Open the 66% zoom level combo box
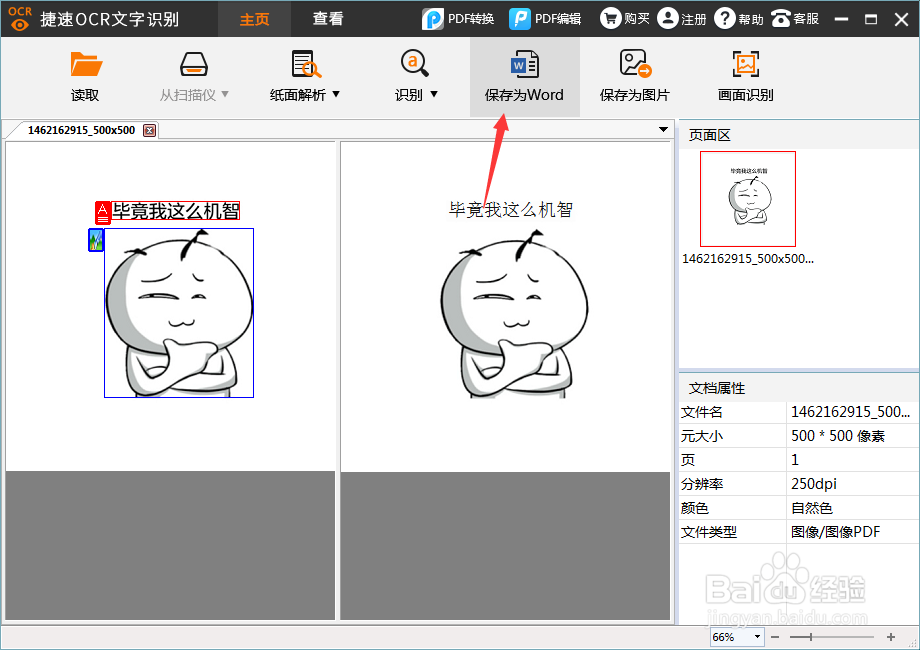Screen dimensions: 920x650 pyautogui.click(x=735, y=636)
